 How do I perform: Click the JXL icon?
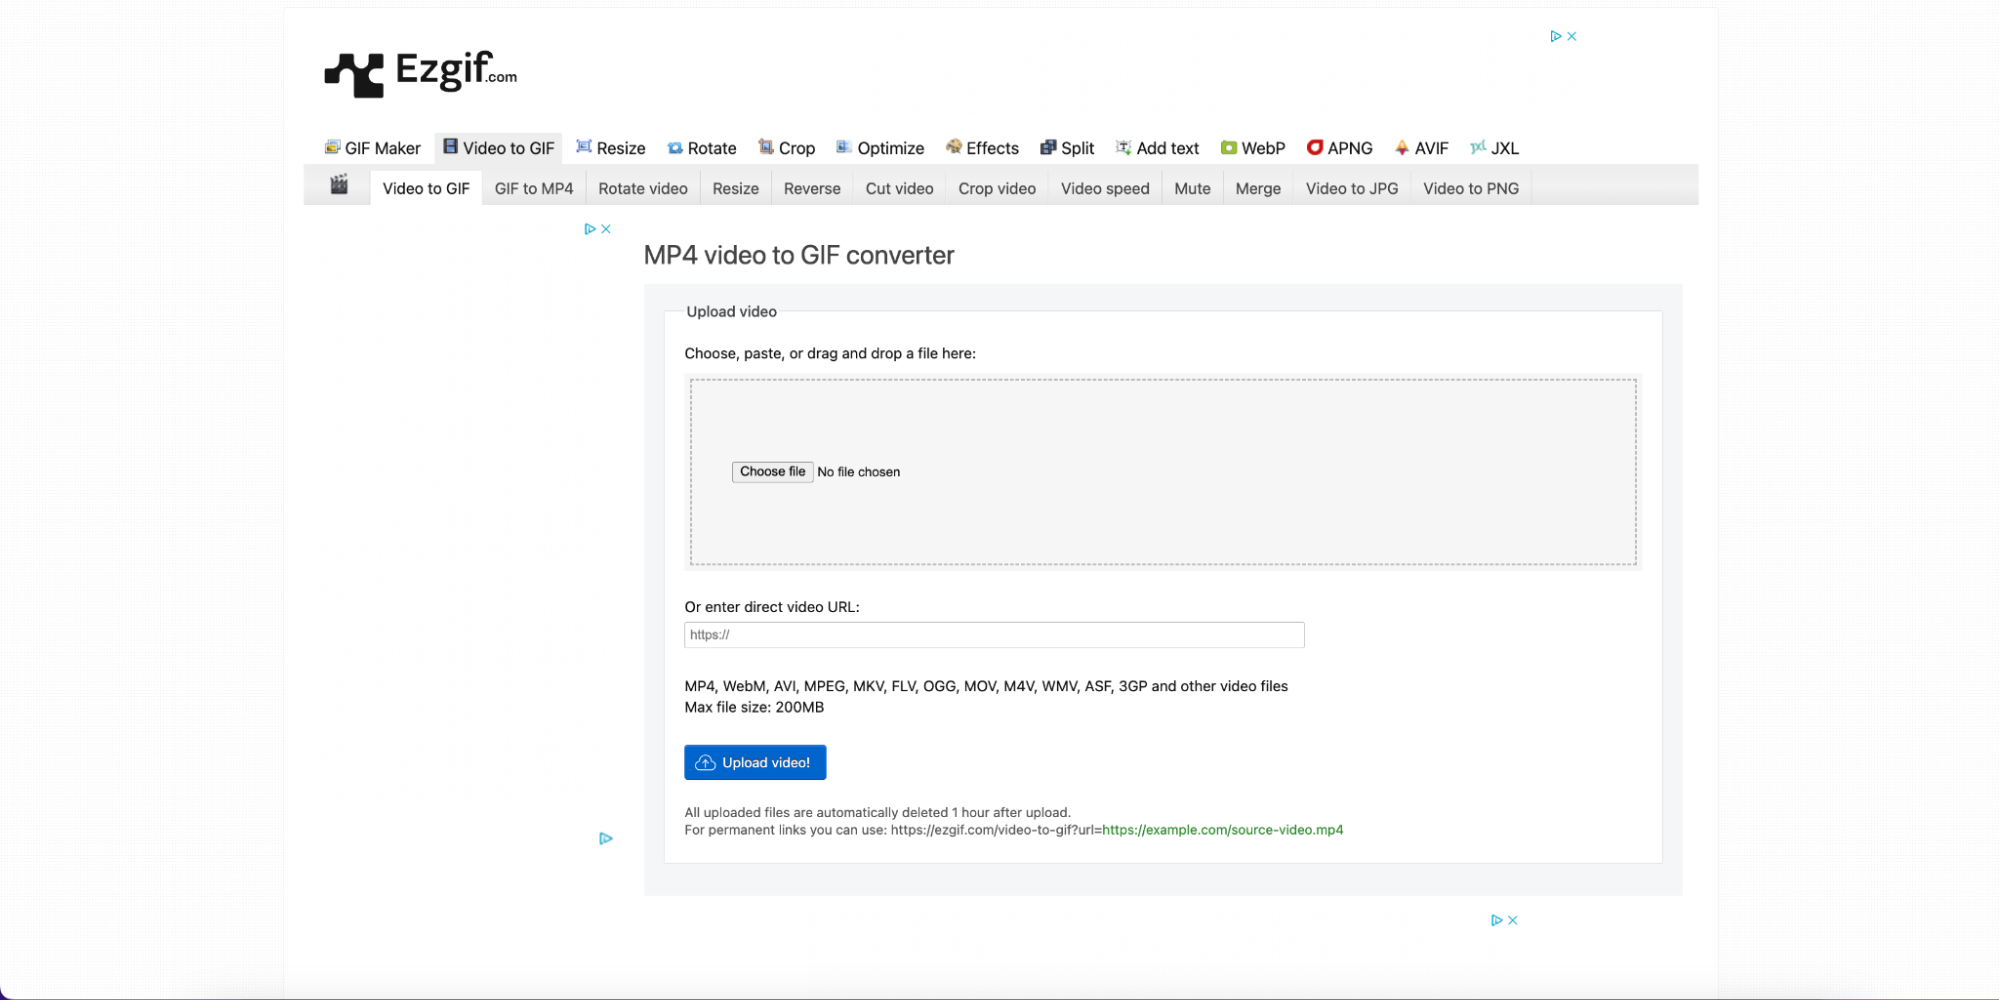pyautogui.click(x=1478, y=147)
